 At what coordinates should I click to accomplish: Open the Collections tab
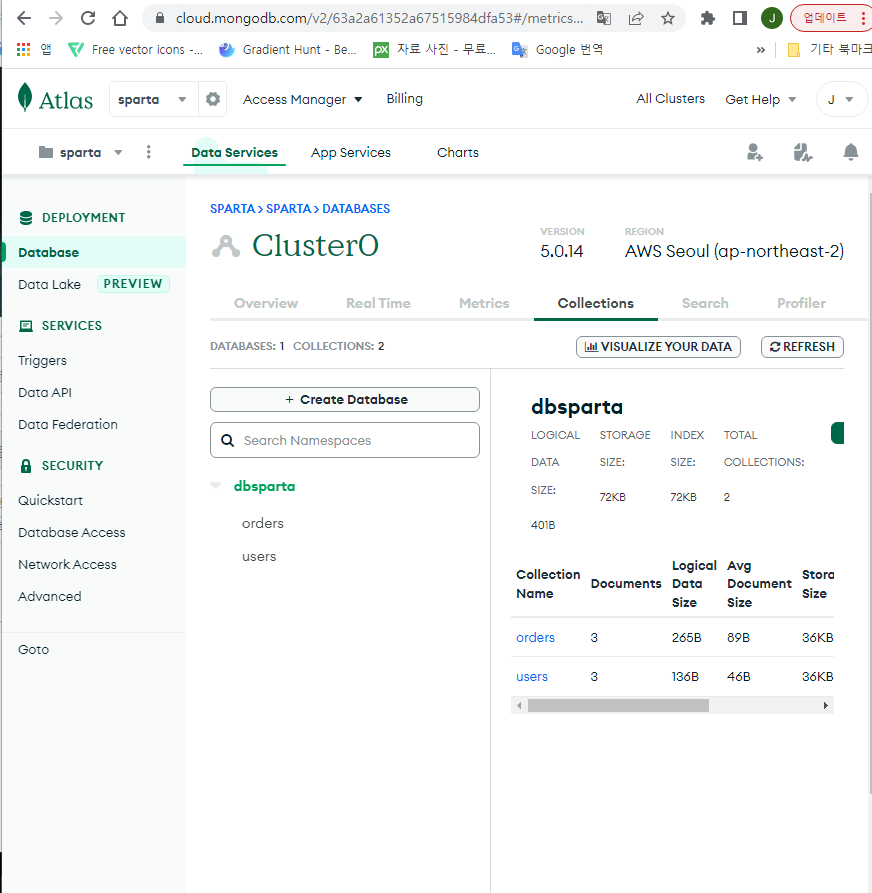coord(596,303)
